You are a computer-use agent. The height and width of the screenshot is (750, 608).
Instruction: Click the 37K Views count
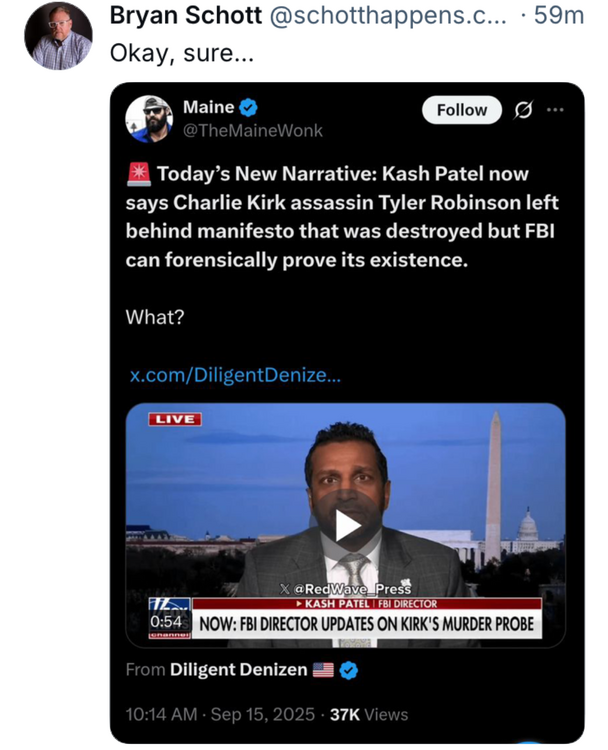pyautogui.click(x=368, y=714)
